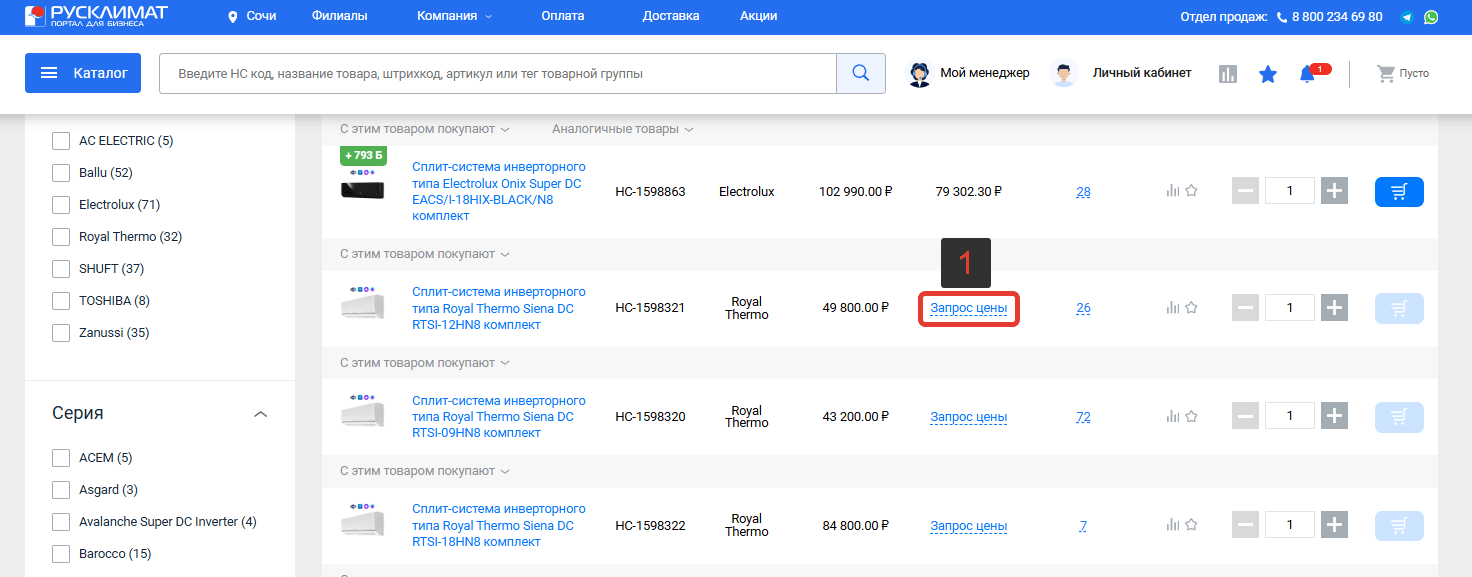The image size is (1472, 577).
Task: Click the Сочи location pin
Action: click(x=233, y=17)
